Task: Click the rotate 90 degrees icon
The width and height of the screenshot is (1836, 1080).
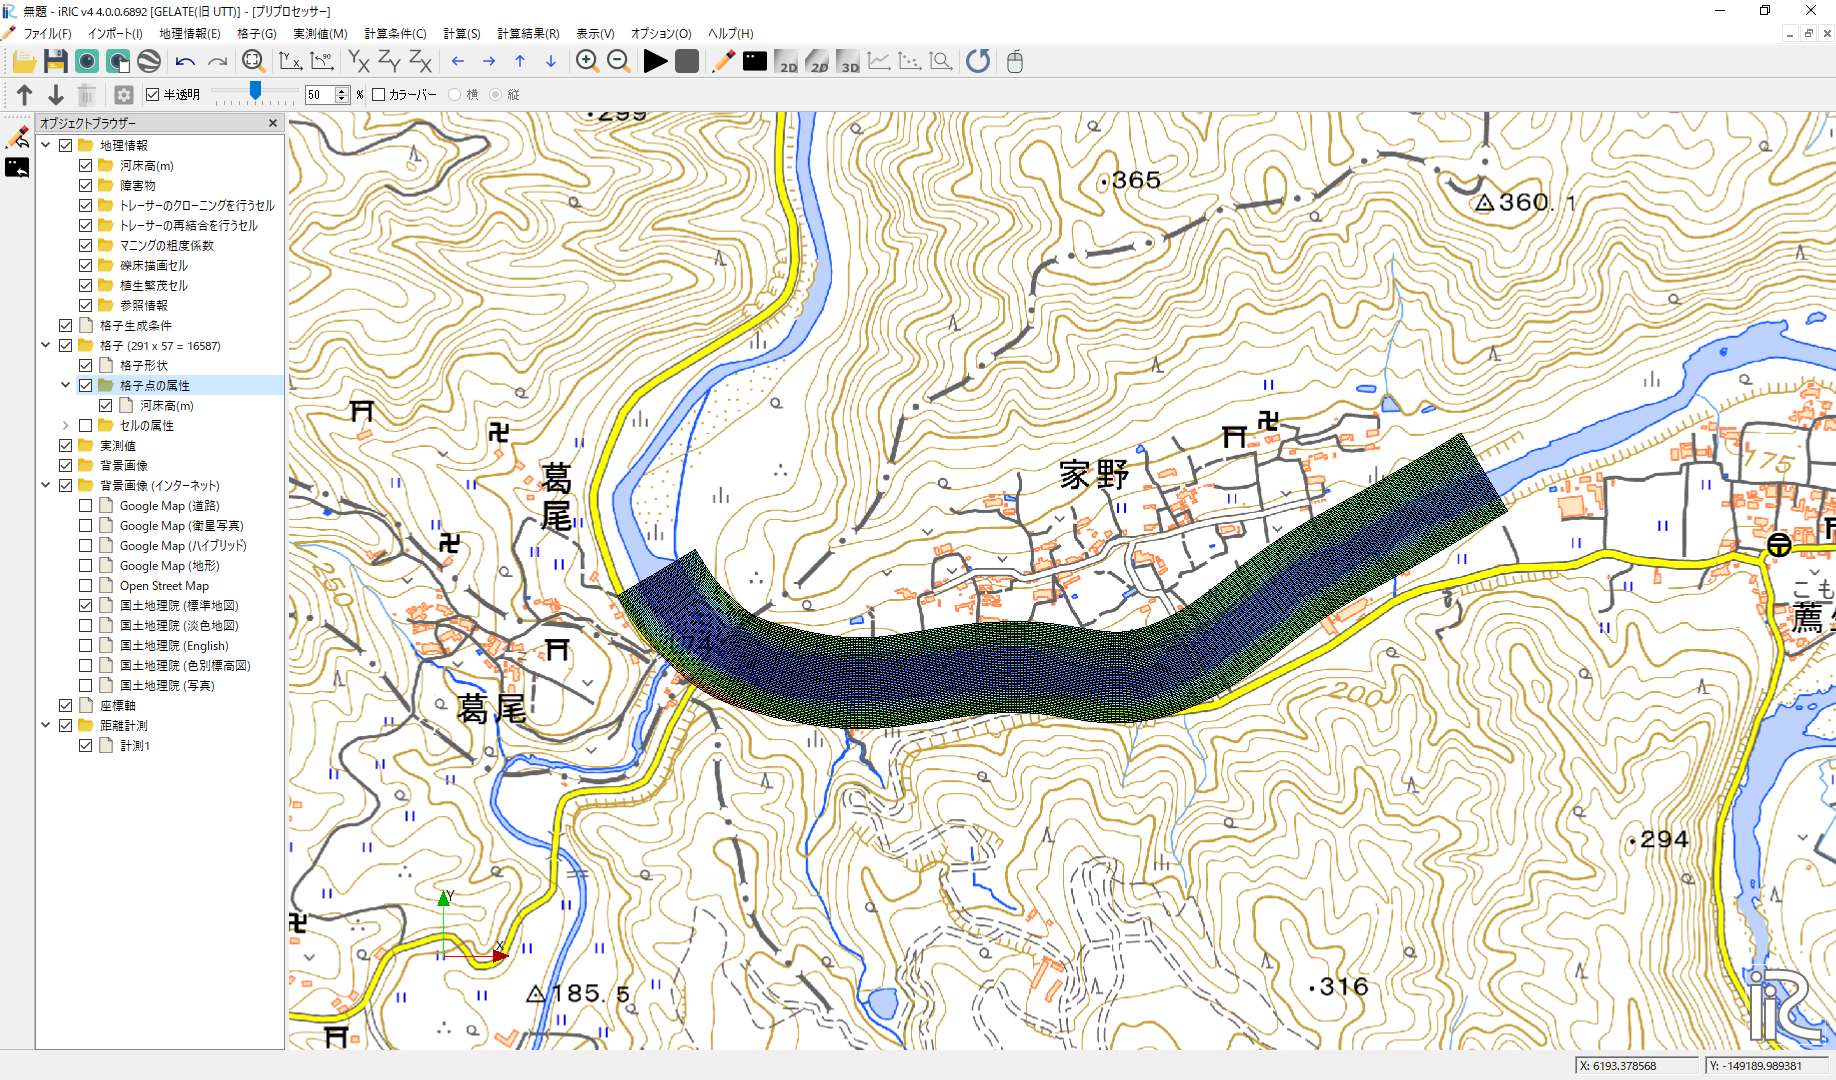Action: (x=321, y=62)
